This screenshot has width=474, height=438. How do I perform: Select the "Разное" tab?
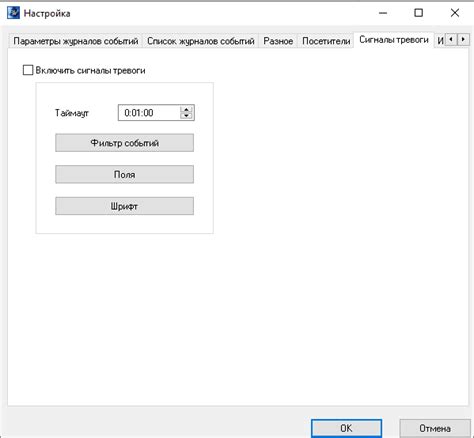(278, 41)
